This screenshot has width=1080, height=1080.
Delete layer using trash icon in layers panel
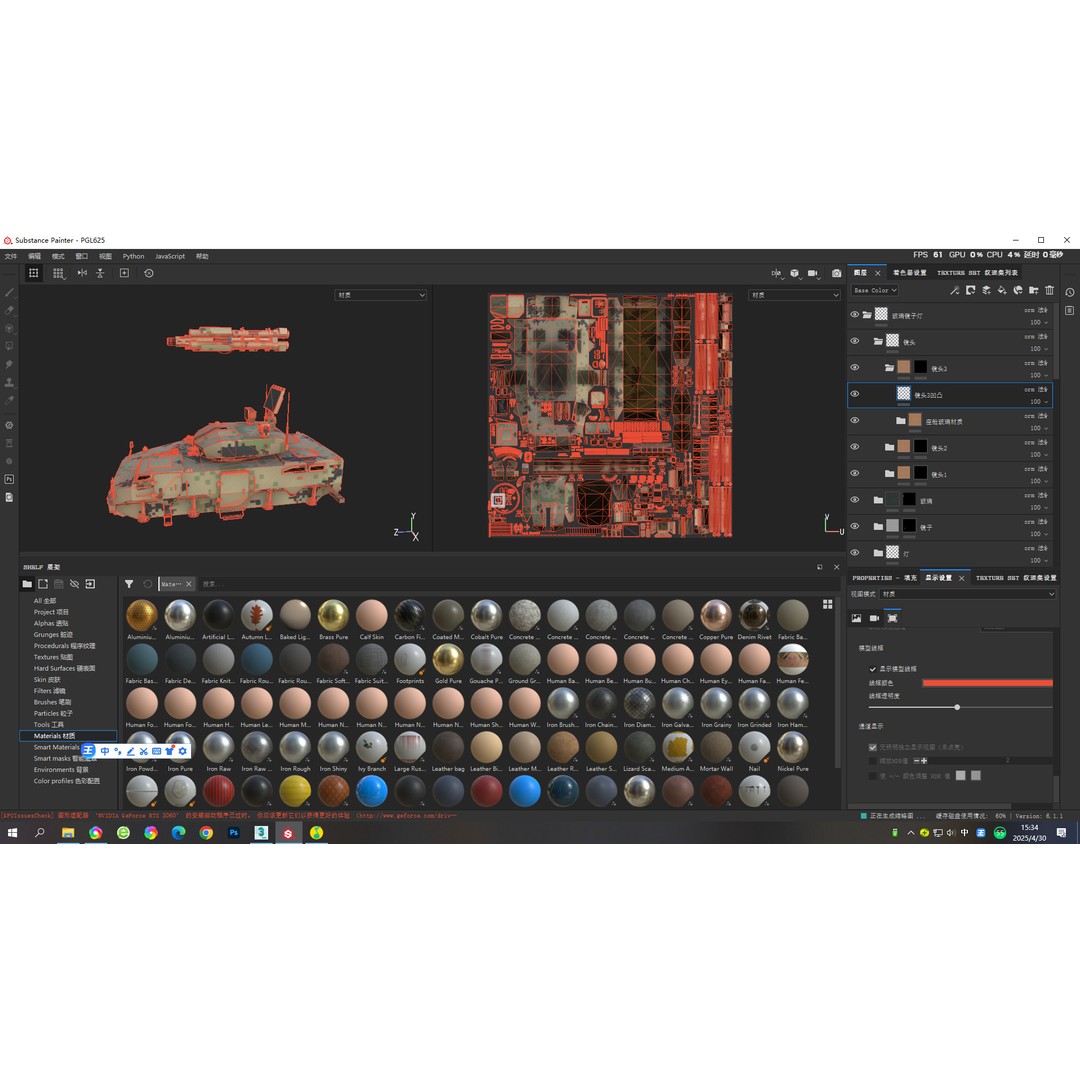click(1050, 291)
